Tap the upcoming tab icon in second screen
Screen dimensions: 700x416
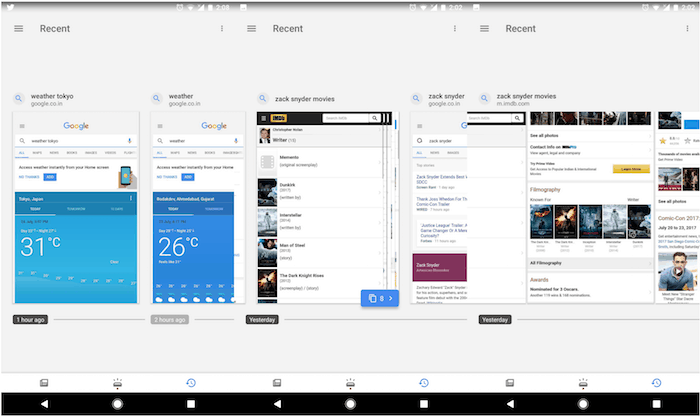[x=350, y=383]
